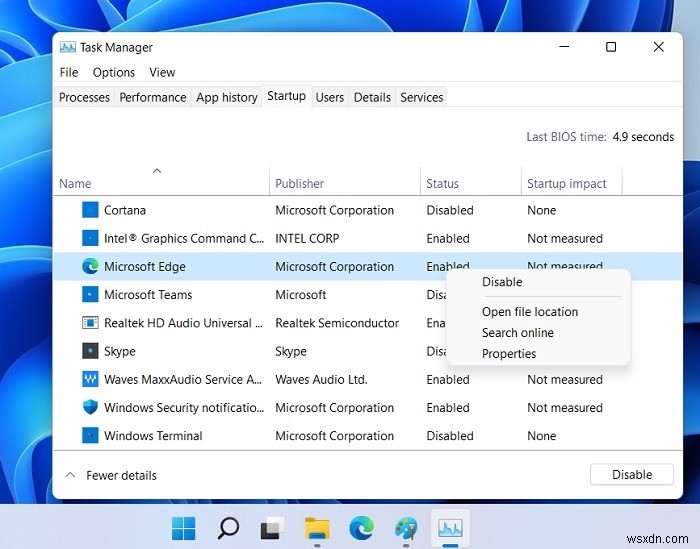This screenshot has height=549, width=700.
Task: Click the INTEL CORP publisher cell
Action: (307, 238)
